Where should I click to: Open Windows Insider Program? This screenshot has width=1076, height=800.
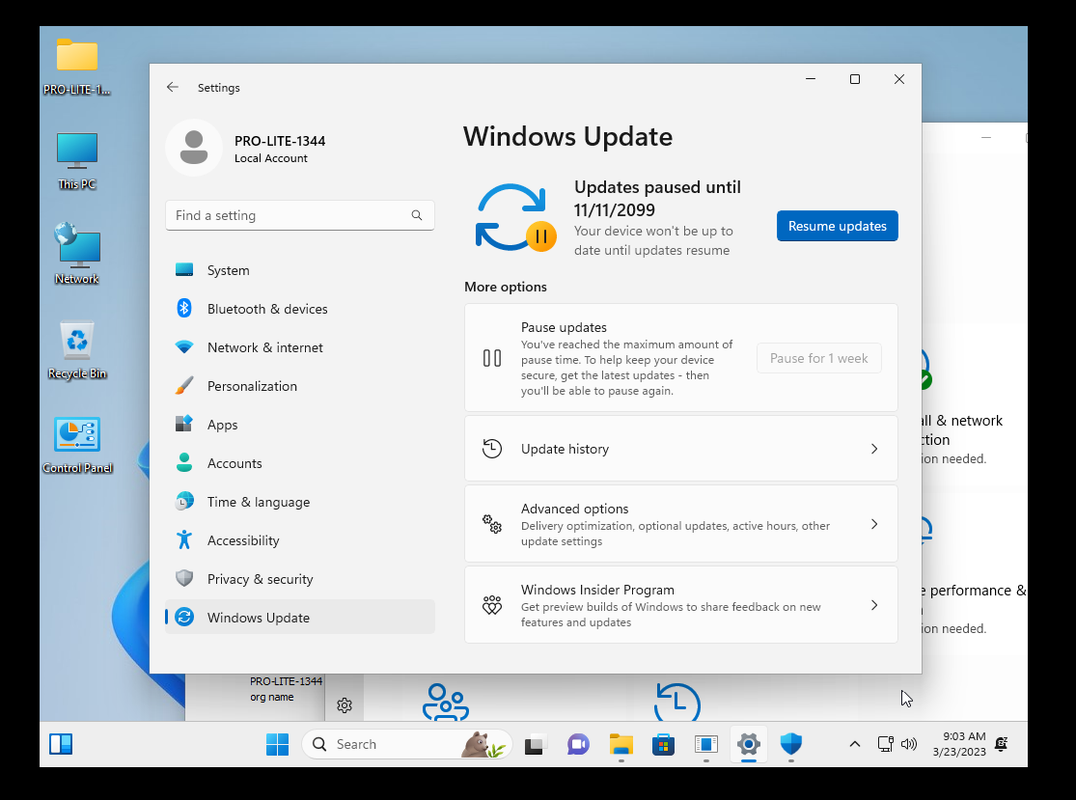coord(681,605)
